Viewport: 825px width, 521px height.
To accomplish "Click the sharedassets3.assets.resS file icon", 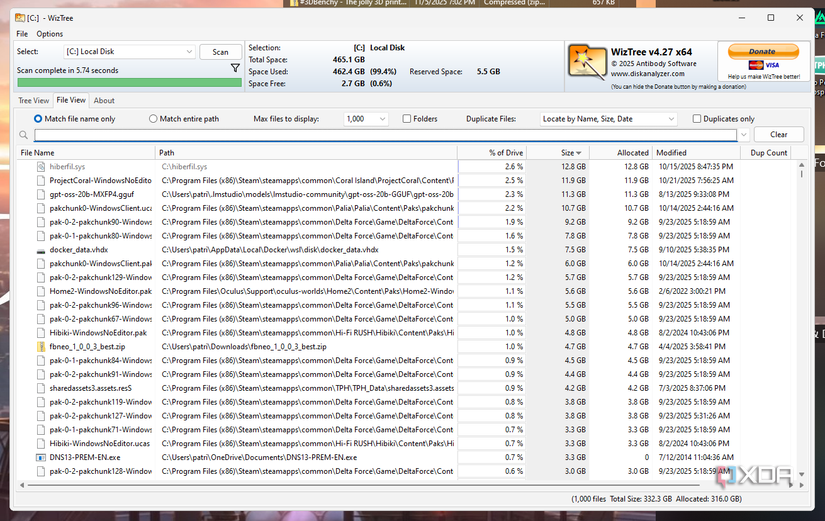I will pyautogui.click(x=41, y=388).
